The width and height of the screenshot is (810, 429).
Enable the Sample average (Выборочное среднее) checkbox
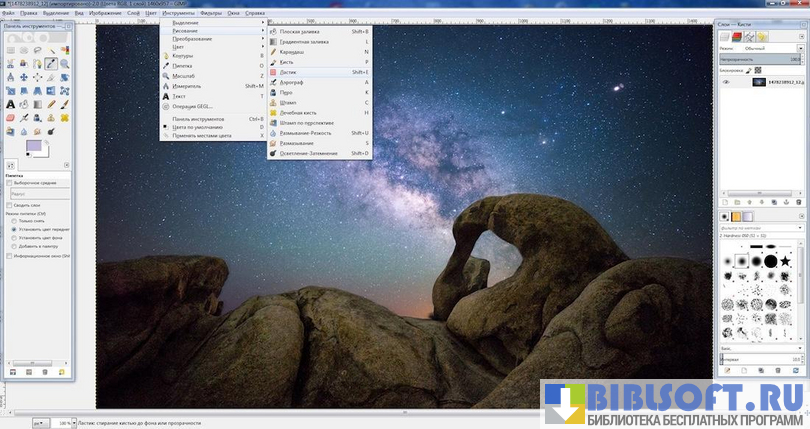click(10, 183)
